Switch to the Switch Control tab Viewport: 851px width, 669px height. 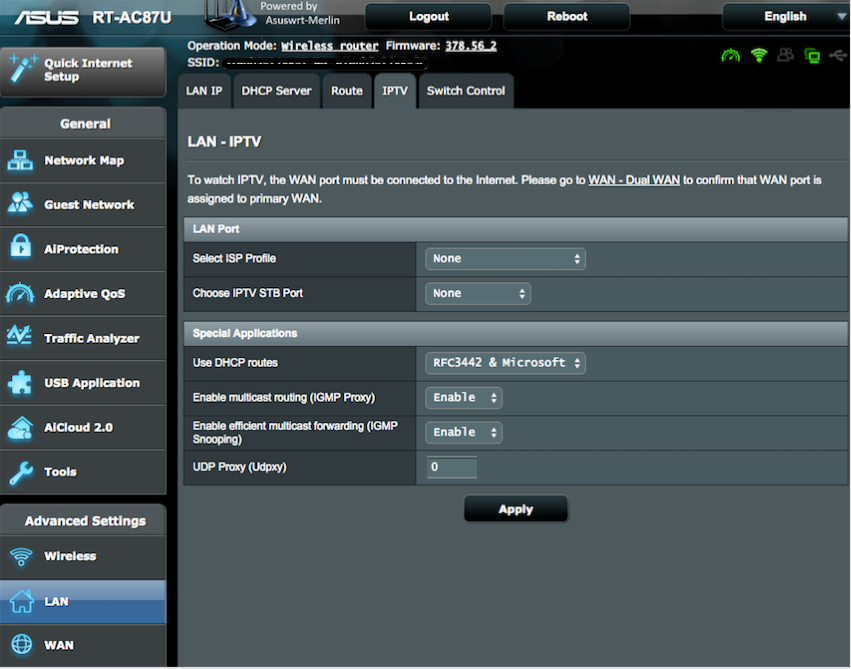click(466, 91)
